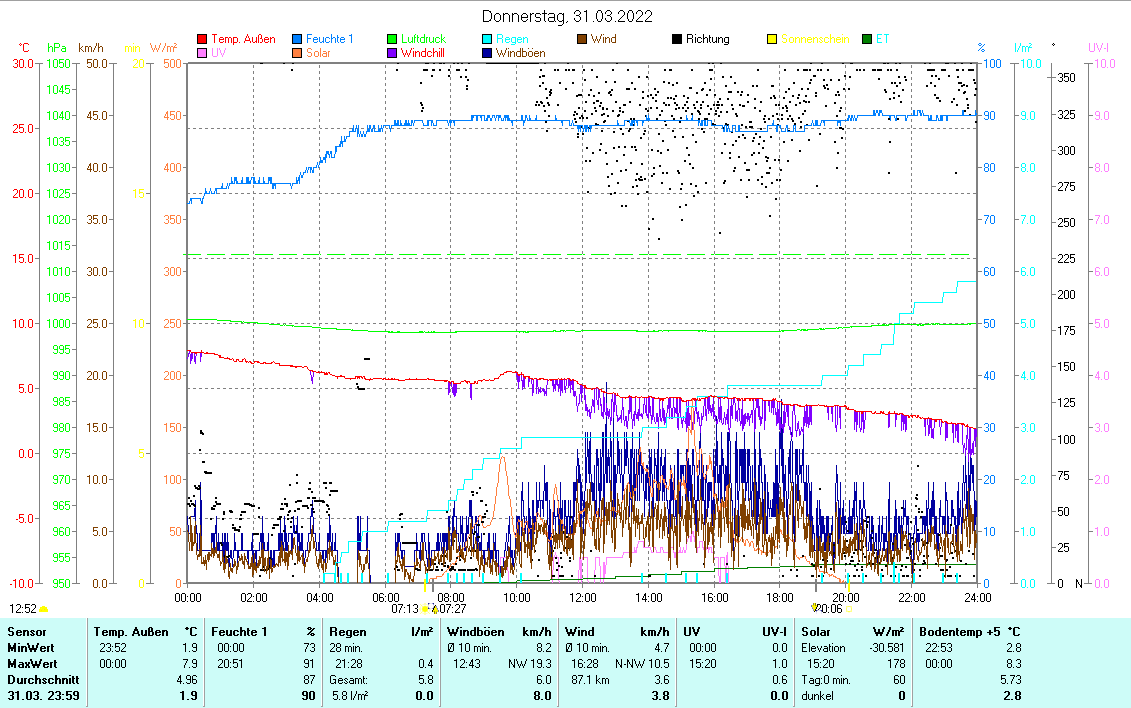1131x708 pixels.
Task: Click the yellow "min" axis unit label
Action: (x=132, y=48)
